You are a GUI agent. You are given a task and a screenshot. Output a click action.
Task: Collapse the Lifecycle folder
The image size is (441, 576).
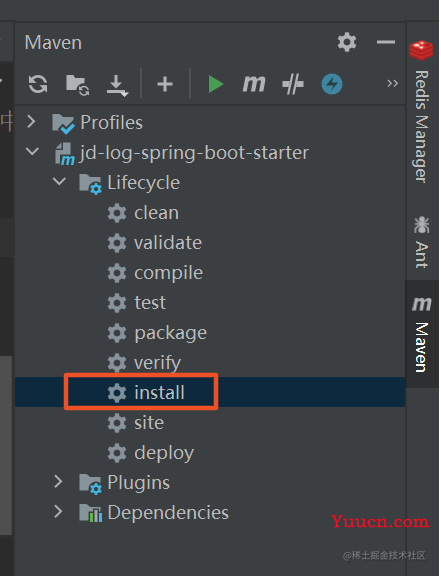tap(59, 181)
